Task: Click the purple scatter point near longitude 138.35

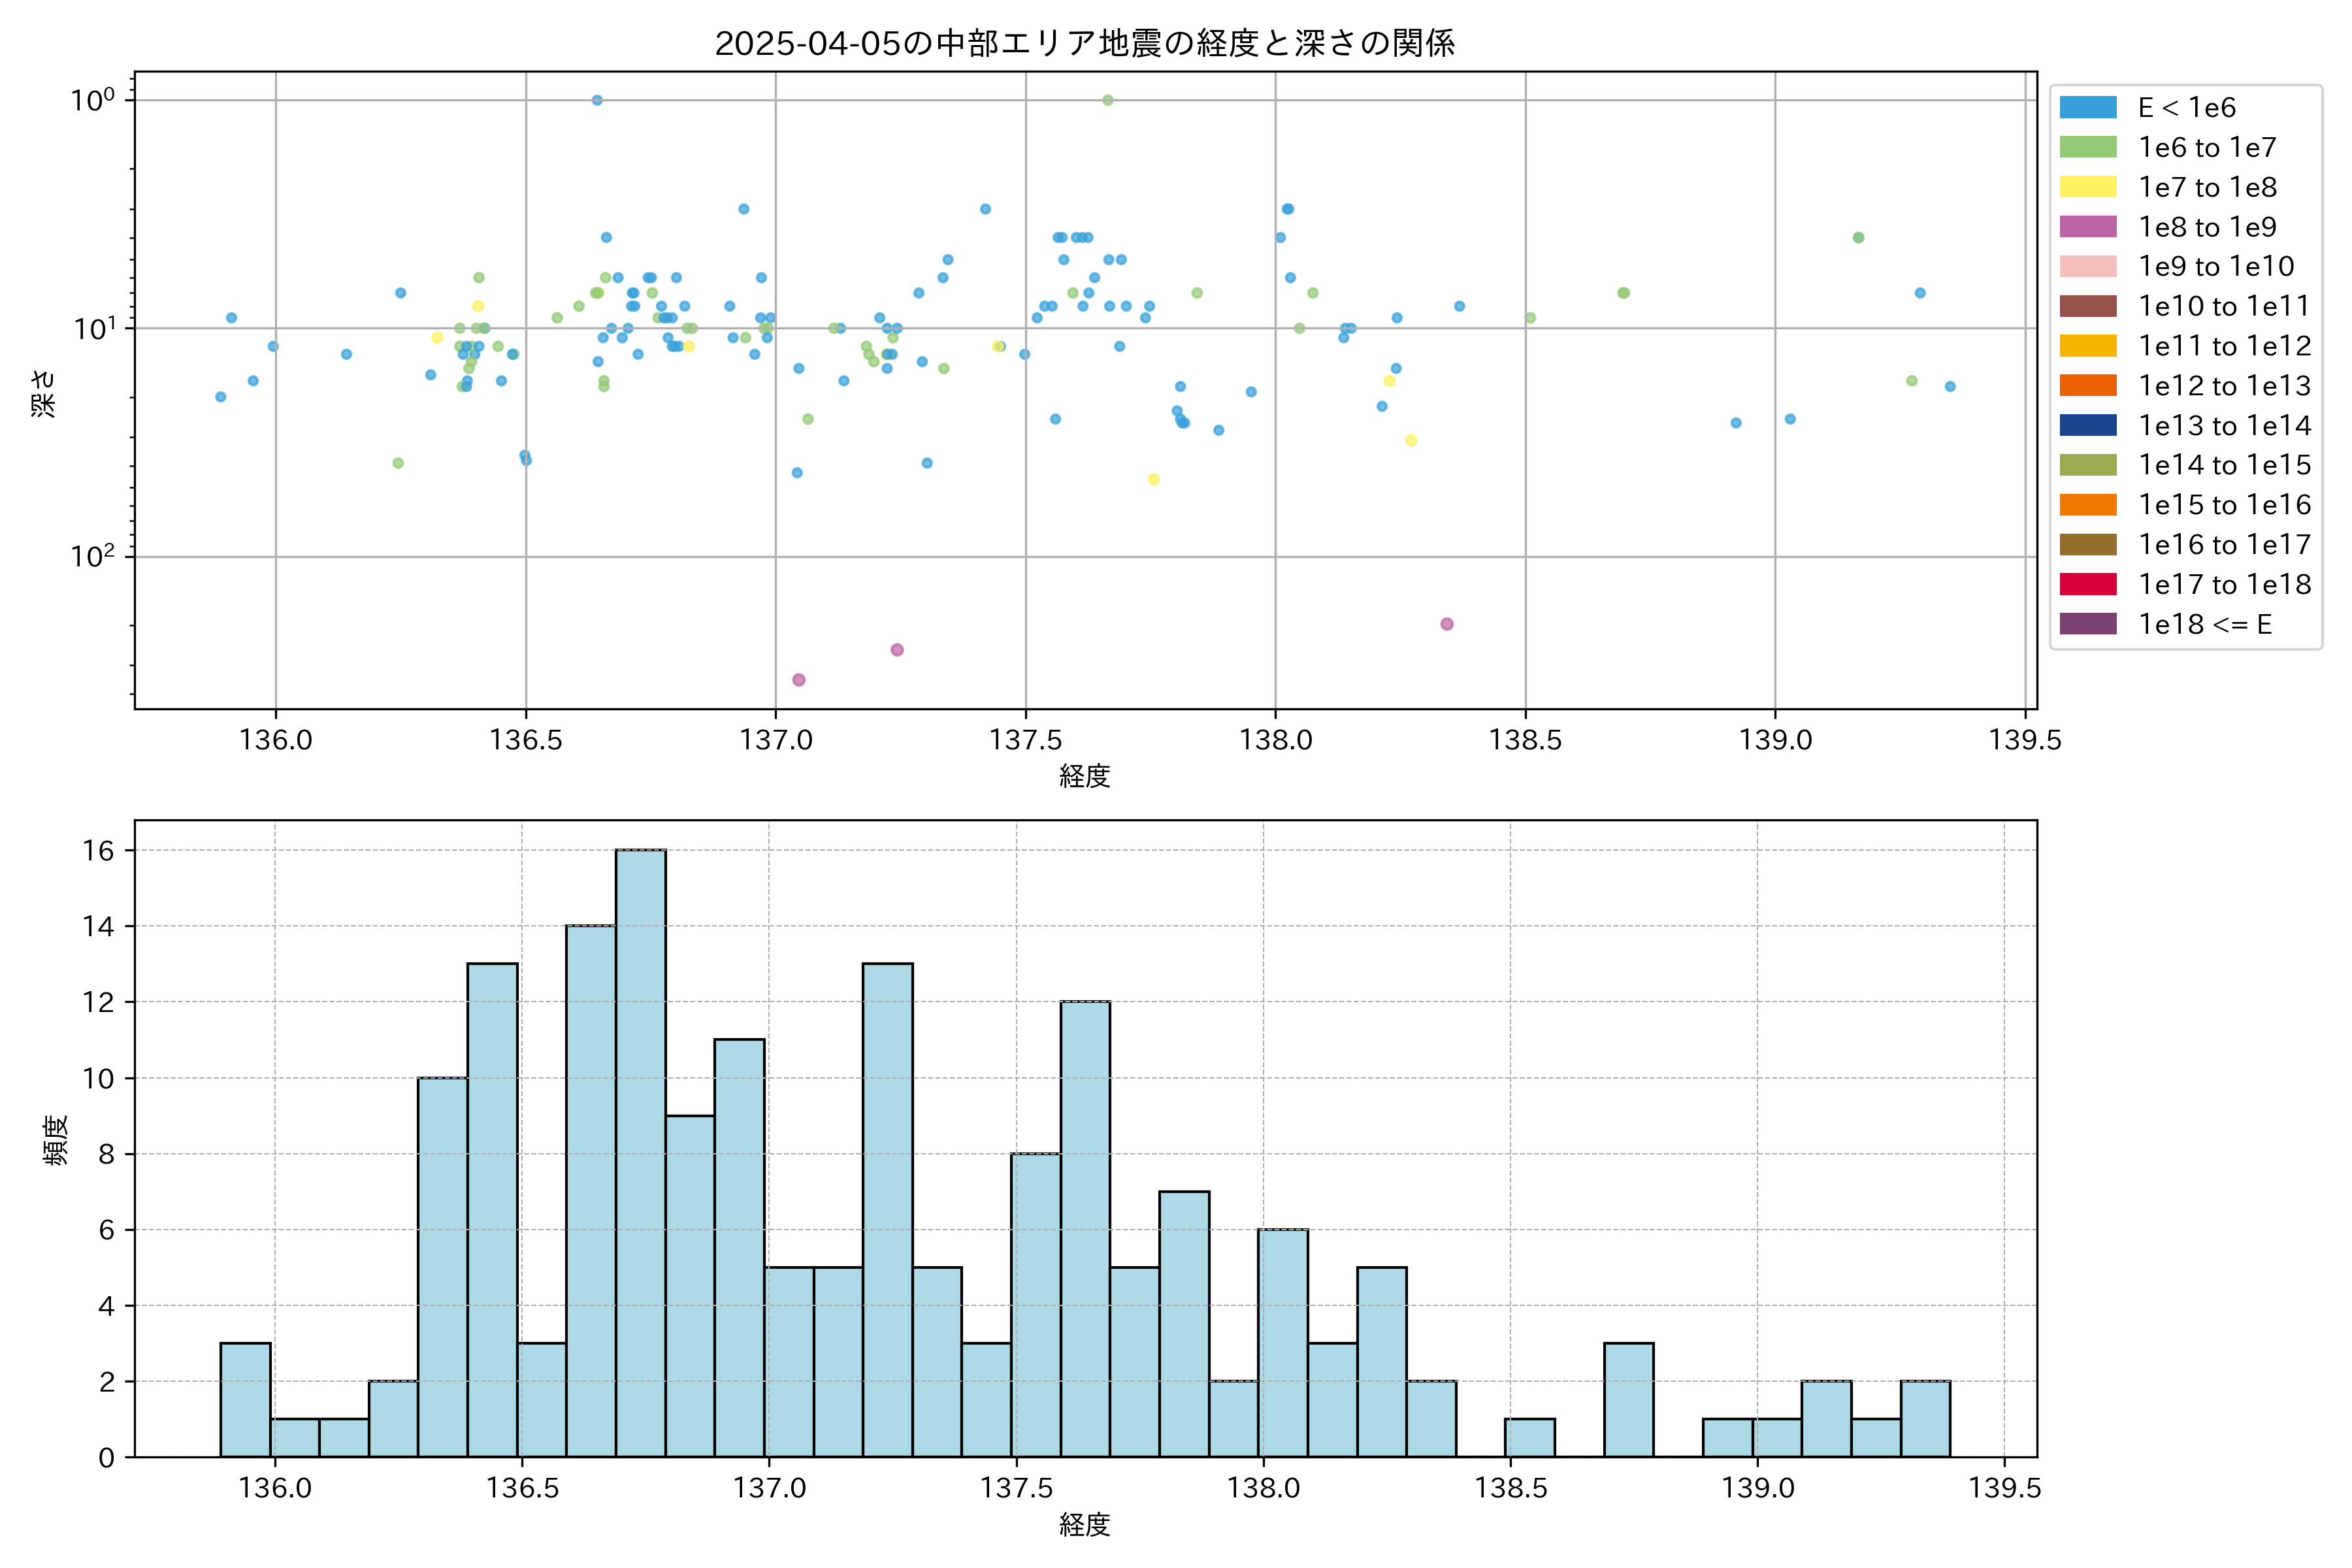Action: click(1447, 624)
